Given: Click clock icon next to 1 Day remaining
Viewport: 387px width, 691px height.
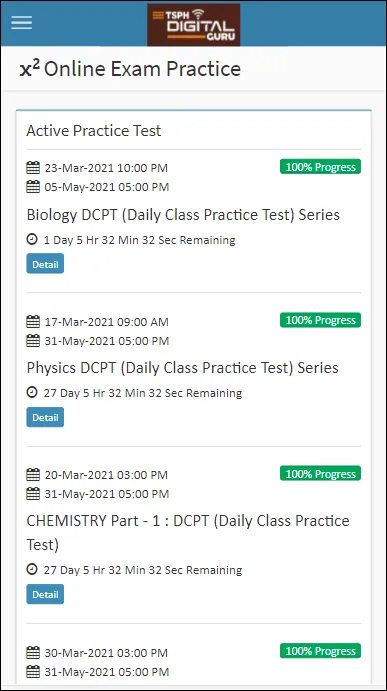Looking at the screenshot, I should pos(32,240).
